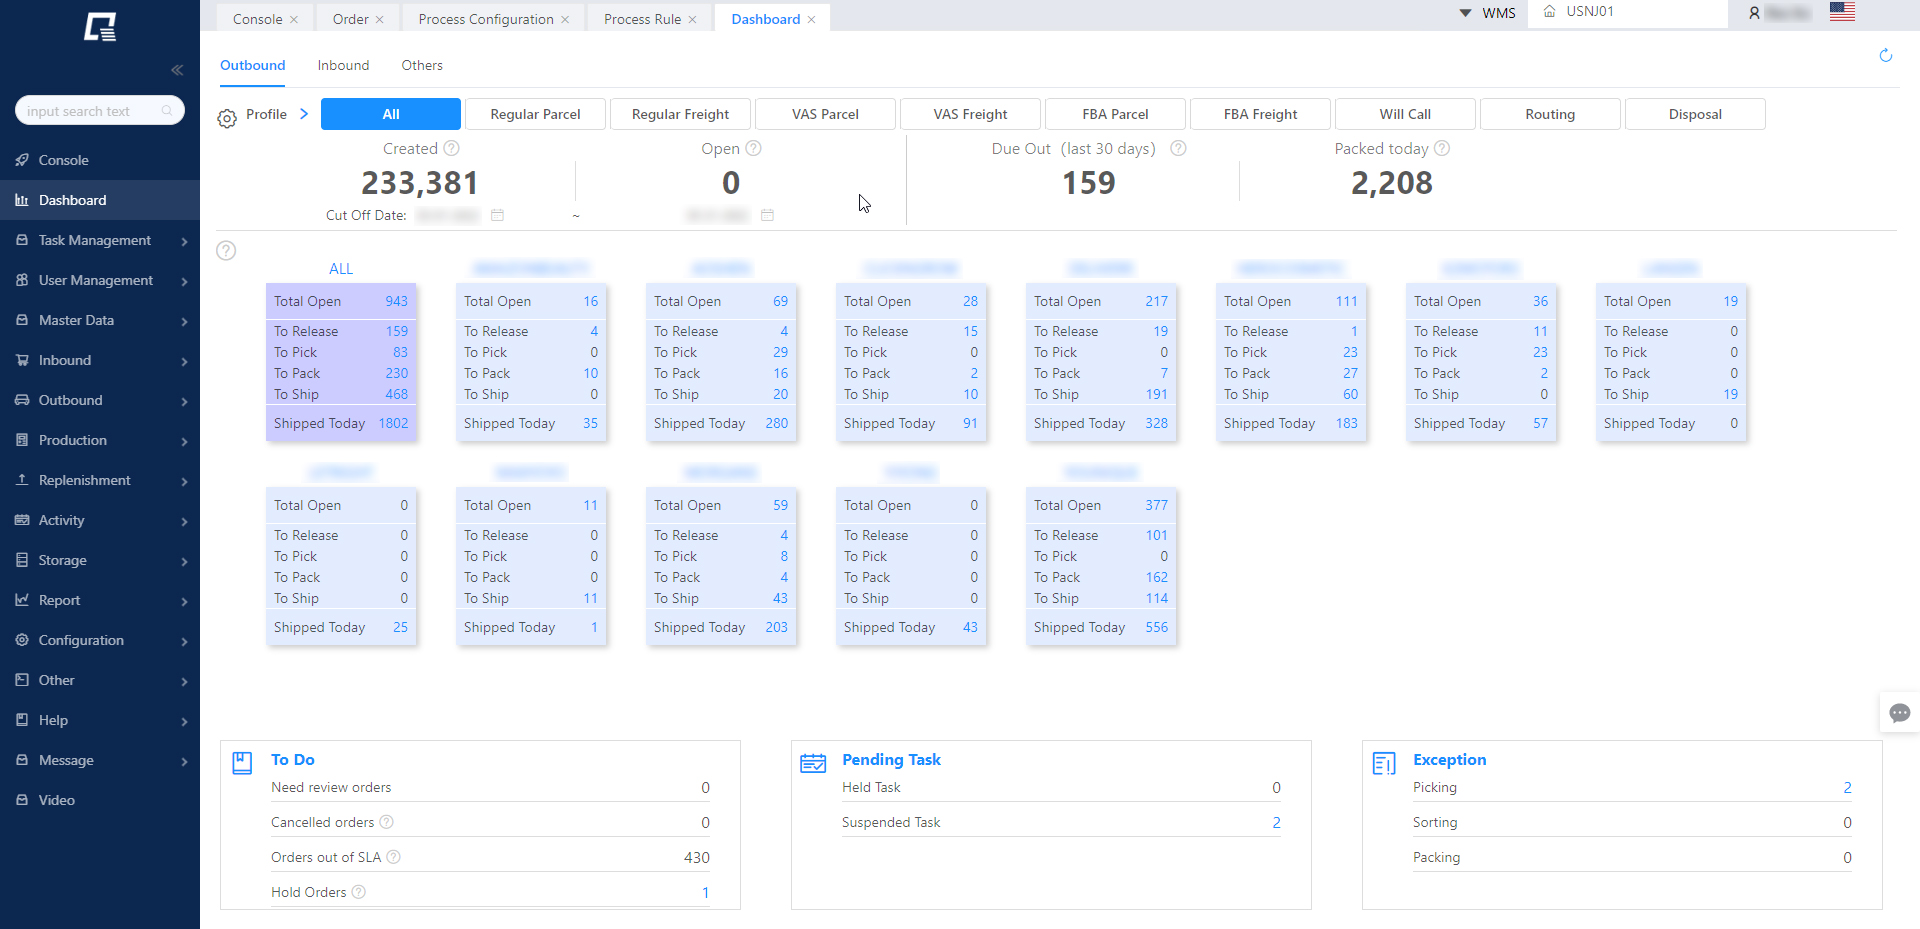Click the refresh icon at top right
The width and height of the screenshot is (1920, 929).
coord(1885,56)
